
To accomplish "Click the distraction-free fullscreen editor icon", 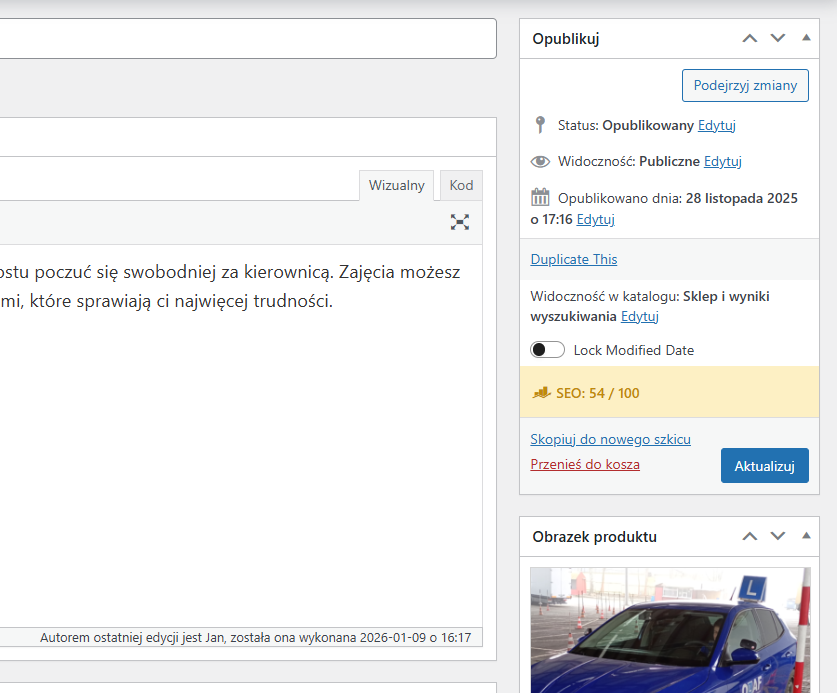I will coord(460,222).
